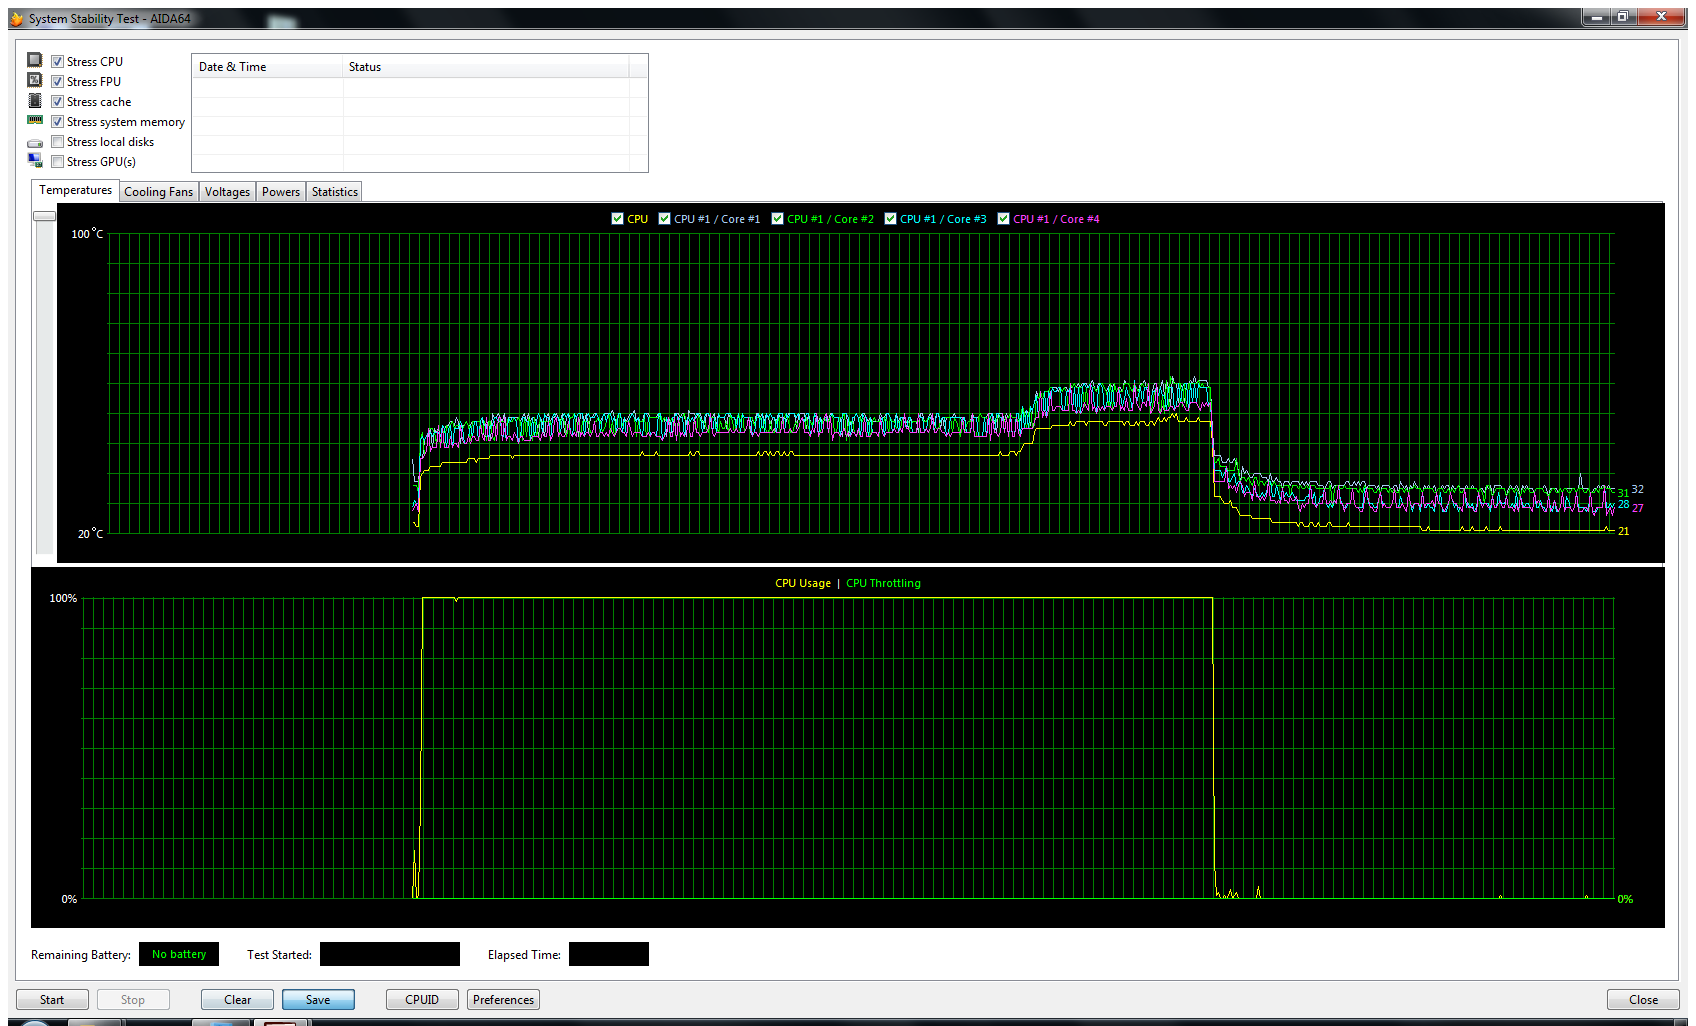
Task: Save the test results
Action: (x=318, y=1000)
